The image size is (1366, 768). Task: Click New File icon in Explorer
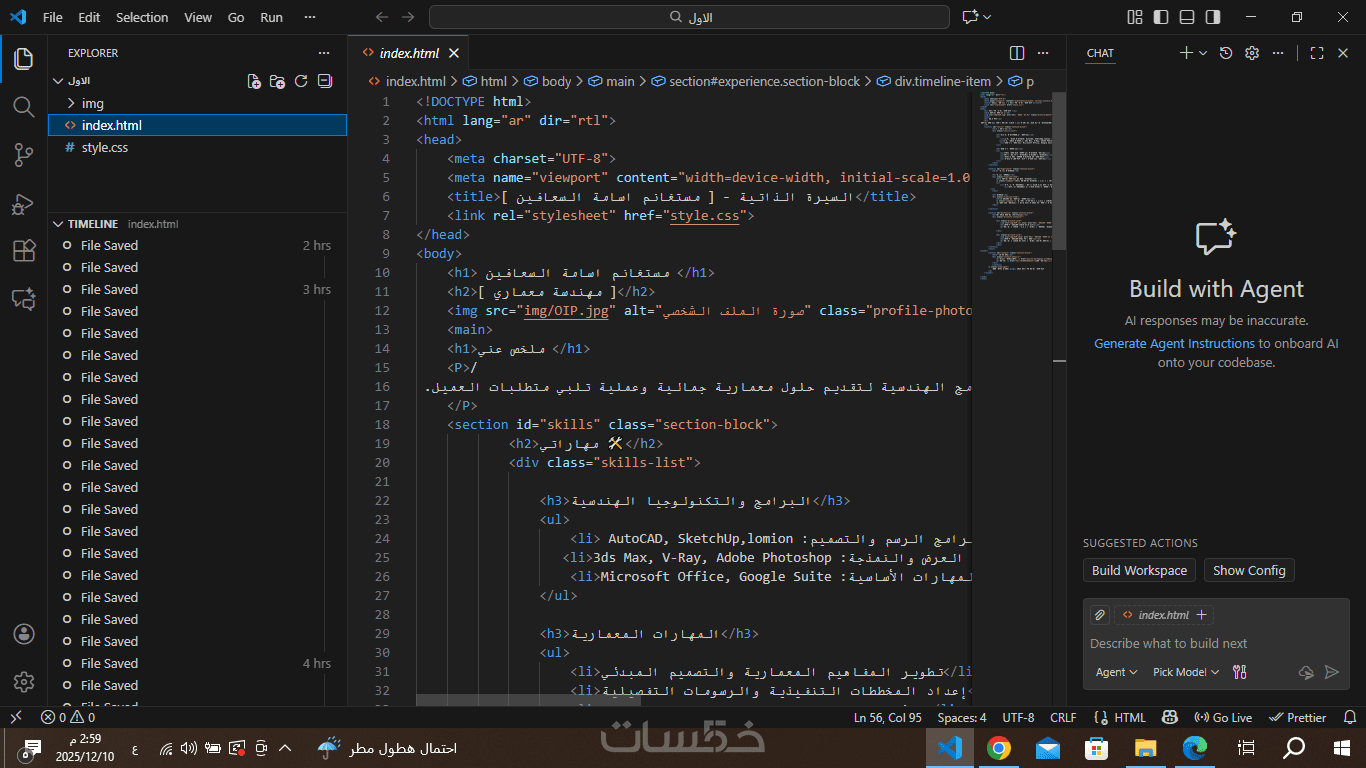(254, 81)
